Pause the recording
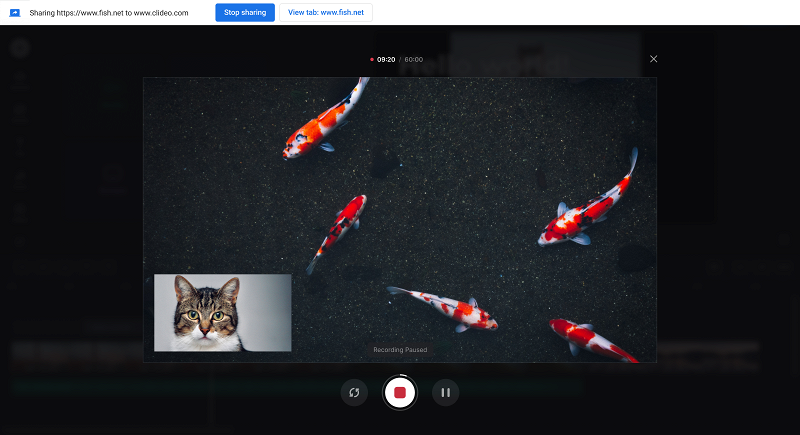Image resolution: width=800 pixels, height=435 pixels. click(445, 392)
